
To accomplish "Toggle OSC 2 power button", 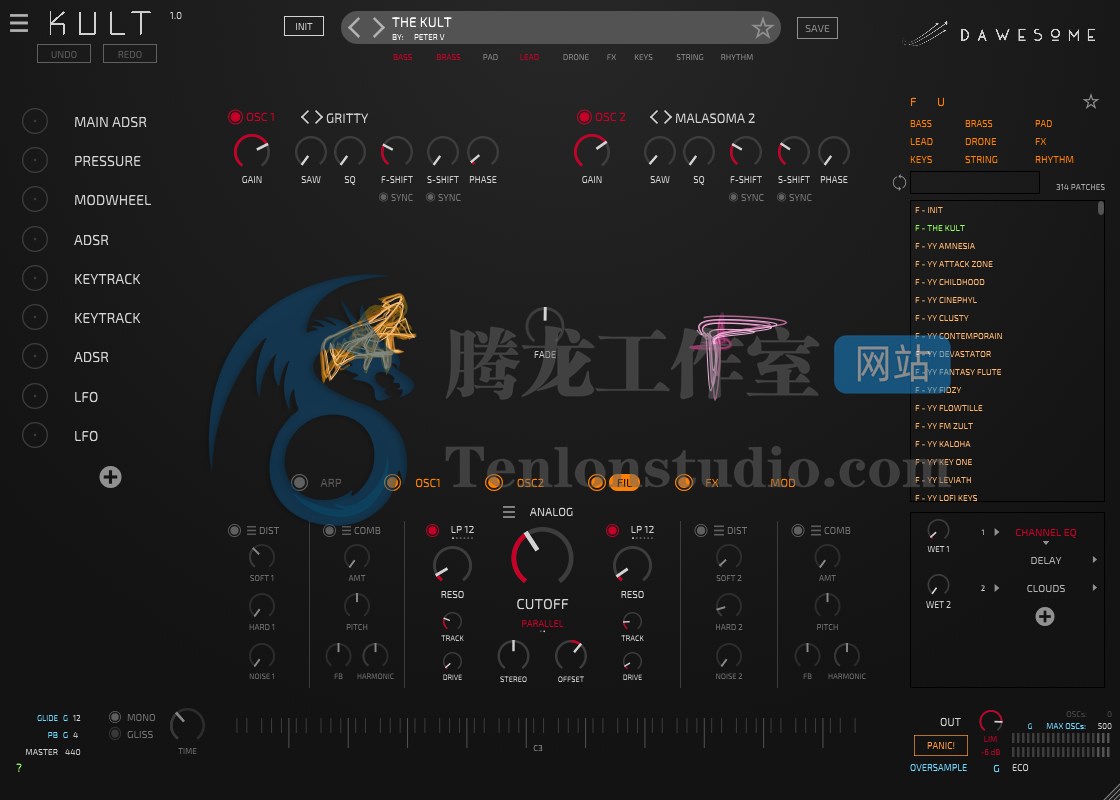I will click(584, 117).
